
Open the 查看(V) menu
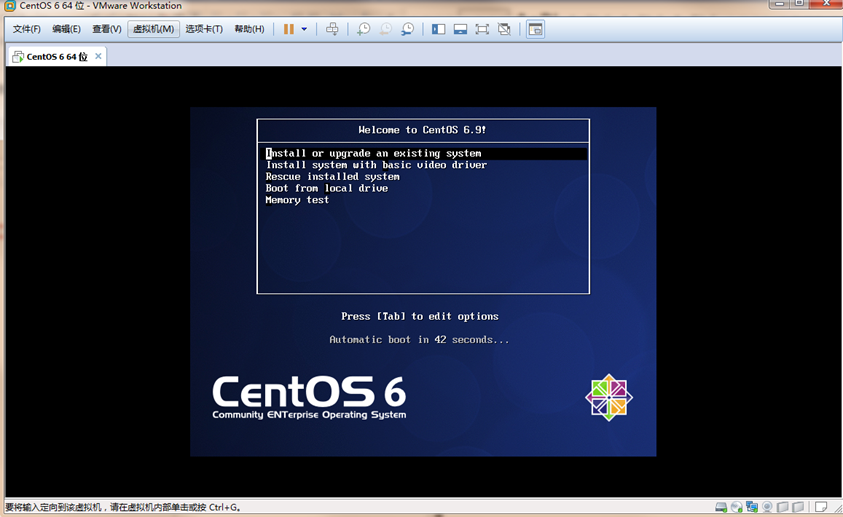pos(106,29)
